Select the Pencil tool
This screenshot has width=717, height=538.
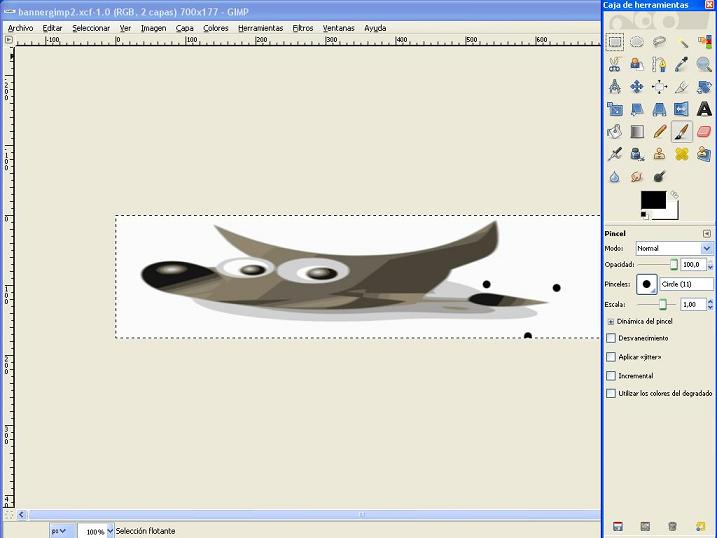tap(659, 132)
